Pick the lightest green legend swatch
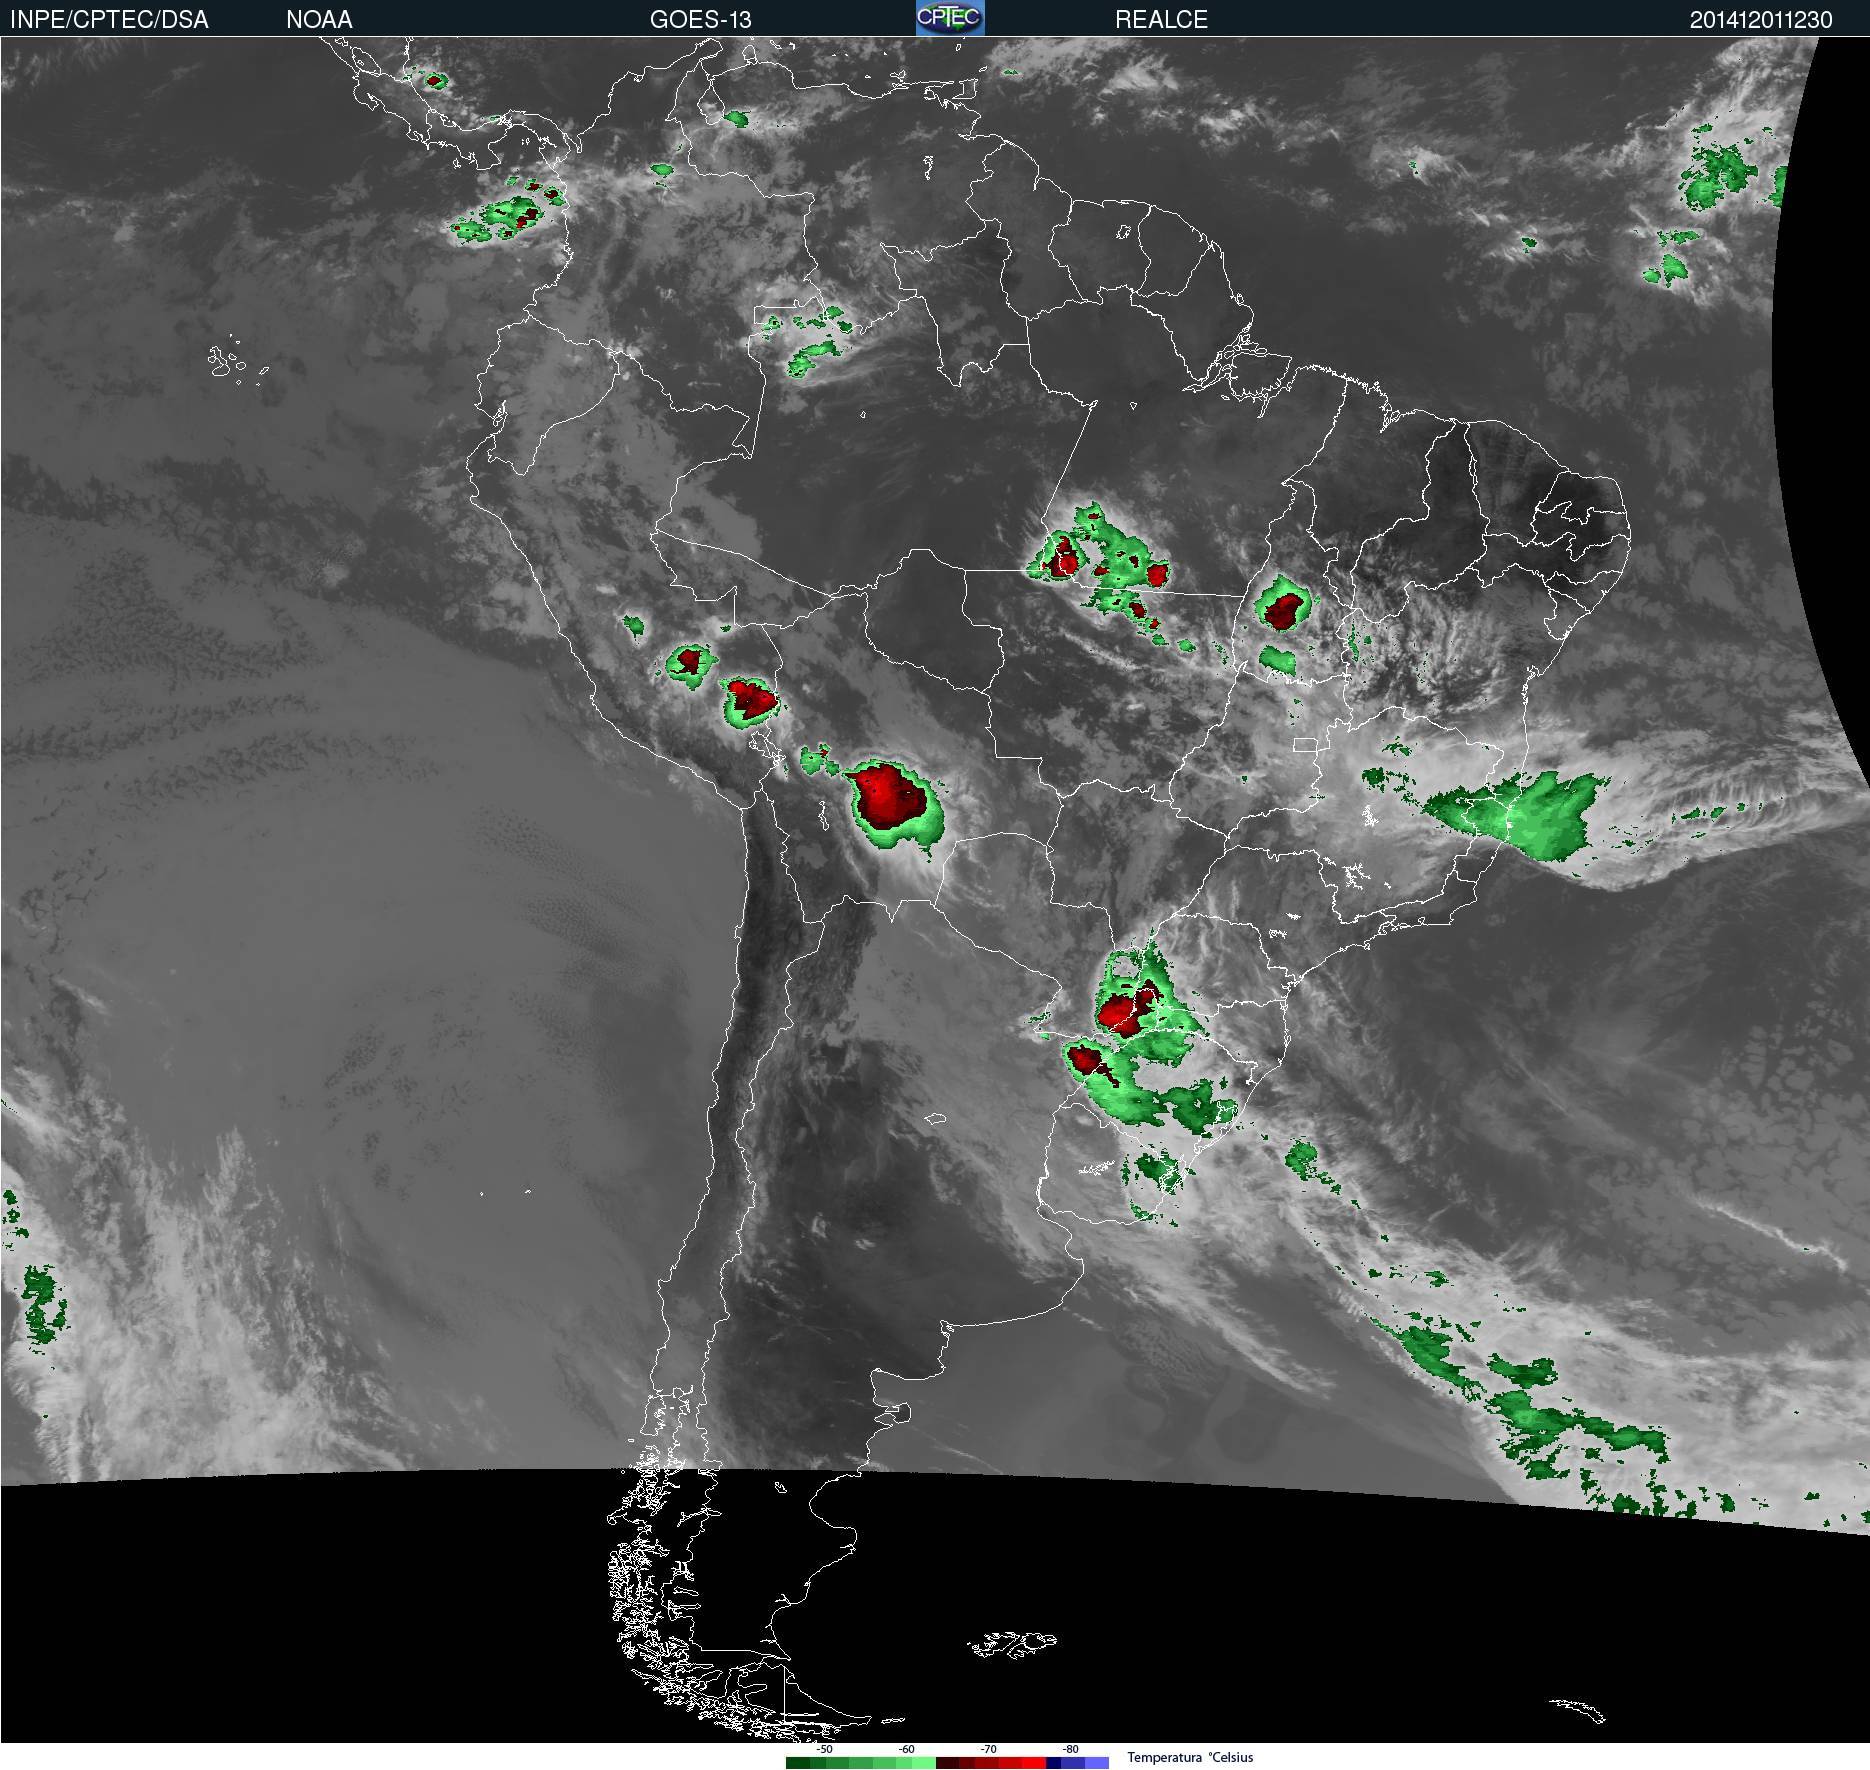Image resolution: width=1870 pixels, height=1770 pixels. pyautogui.click(x=924, y=1763)
